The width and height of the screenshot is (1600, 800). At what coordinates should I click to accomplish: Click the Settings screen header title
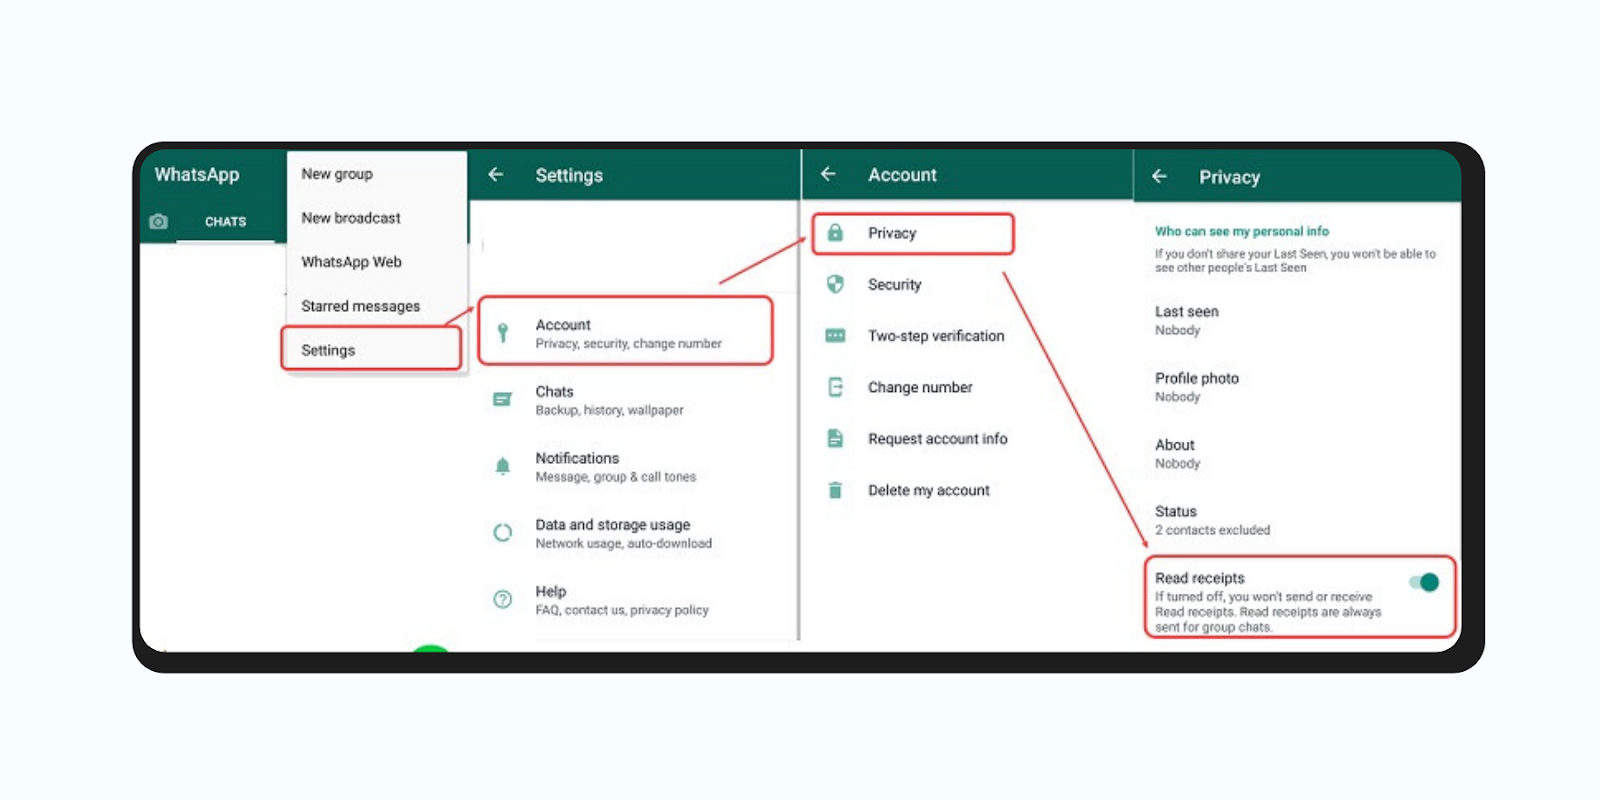click(569, 175)
